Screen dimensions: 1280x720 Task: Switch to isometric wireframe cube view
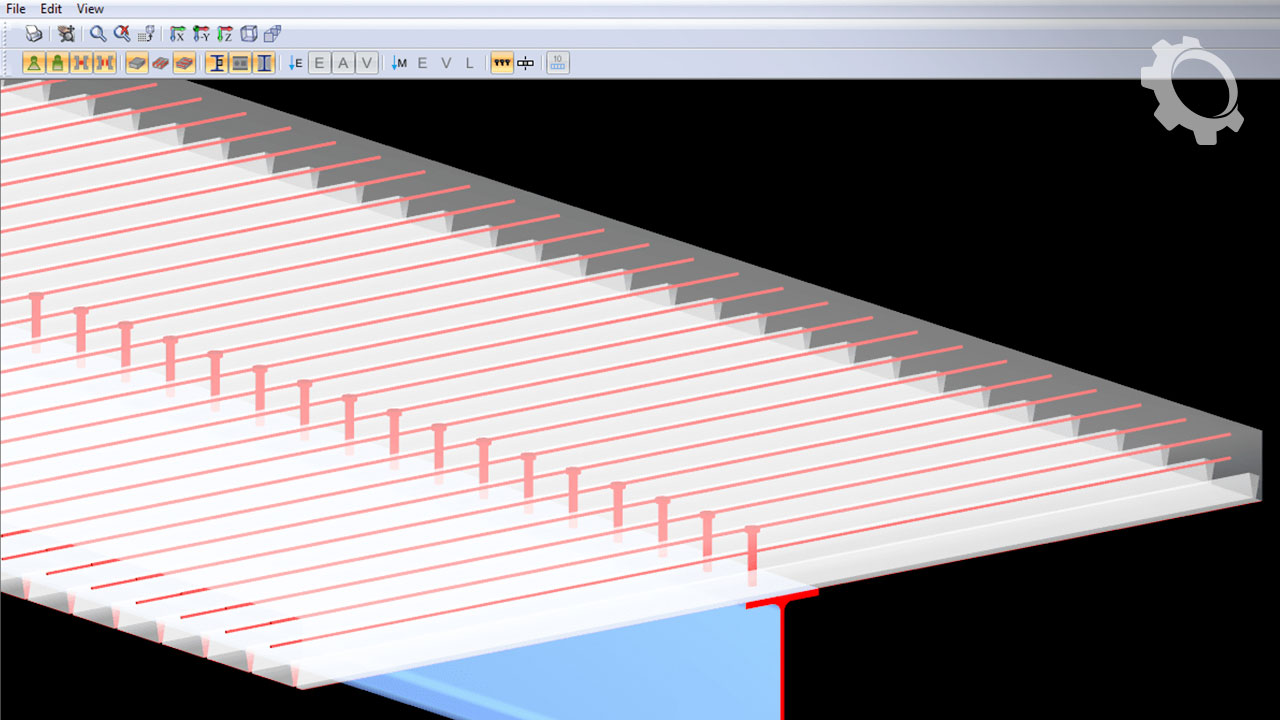[249, 33]
